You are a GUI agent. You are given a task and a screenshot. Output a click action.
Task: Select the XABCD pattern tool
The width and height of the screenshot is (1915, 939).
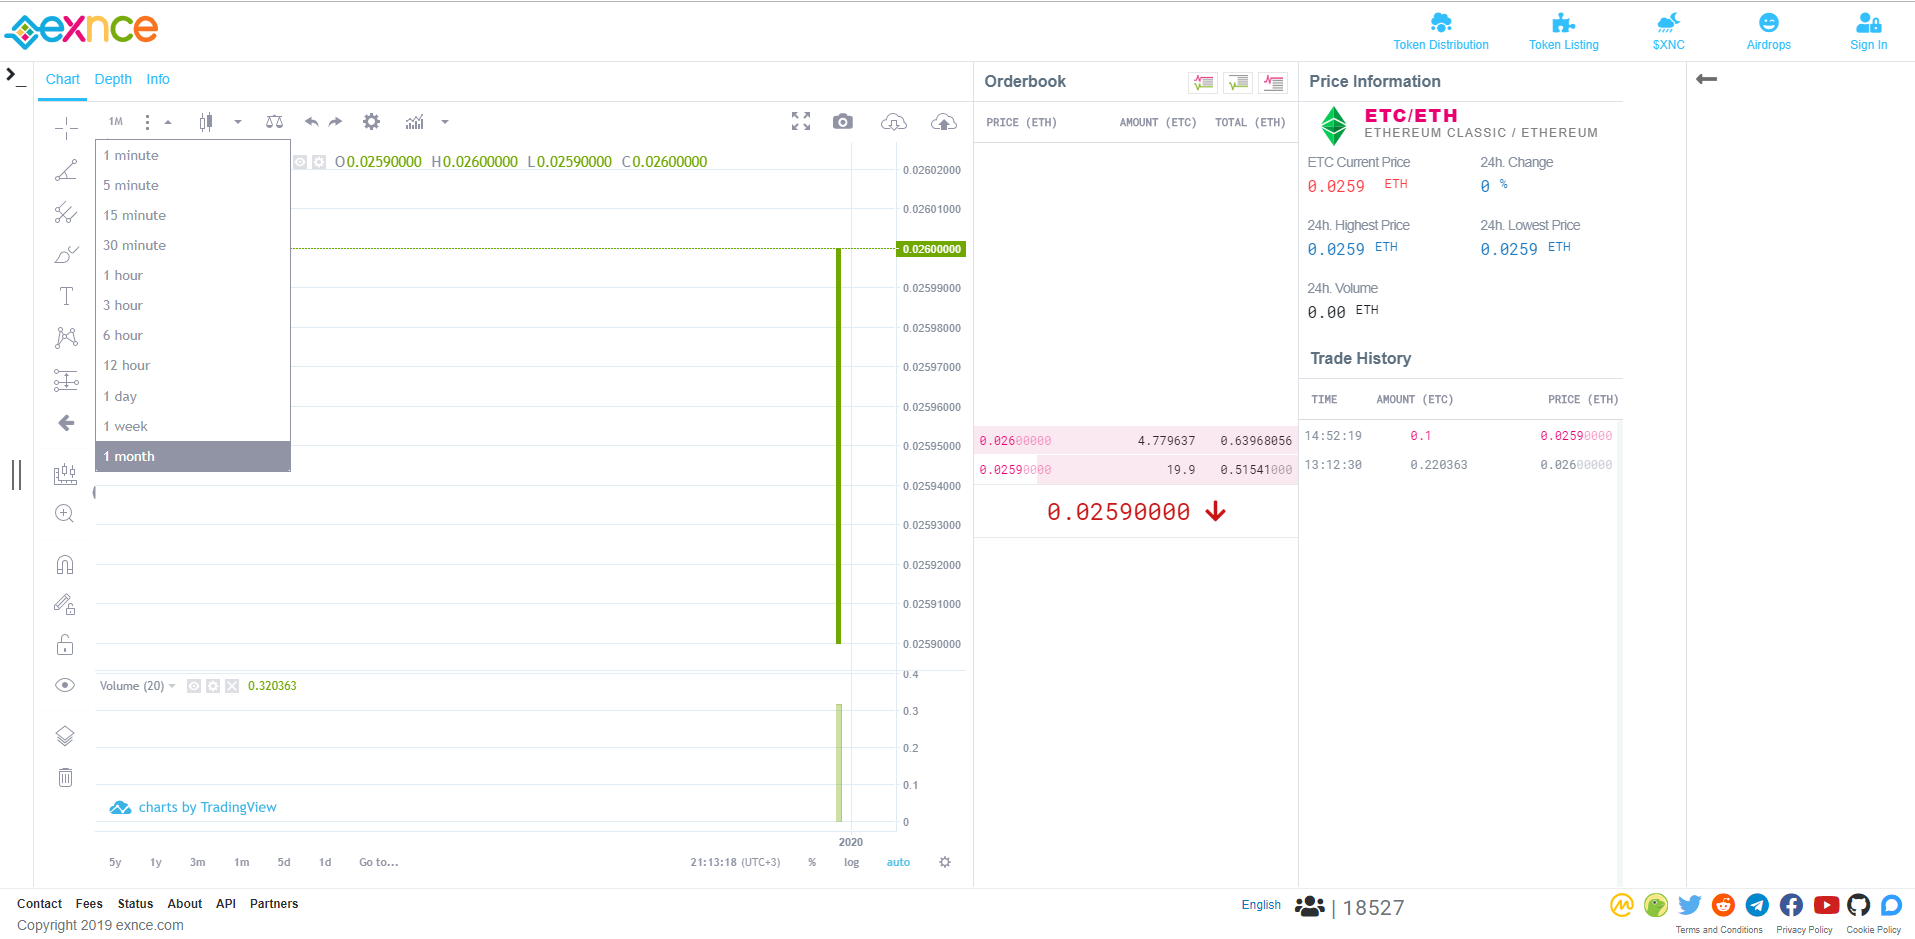coord(66,337)
